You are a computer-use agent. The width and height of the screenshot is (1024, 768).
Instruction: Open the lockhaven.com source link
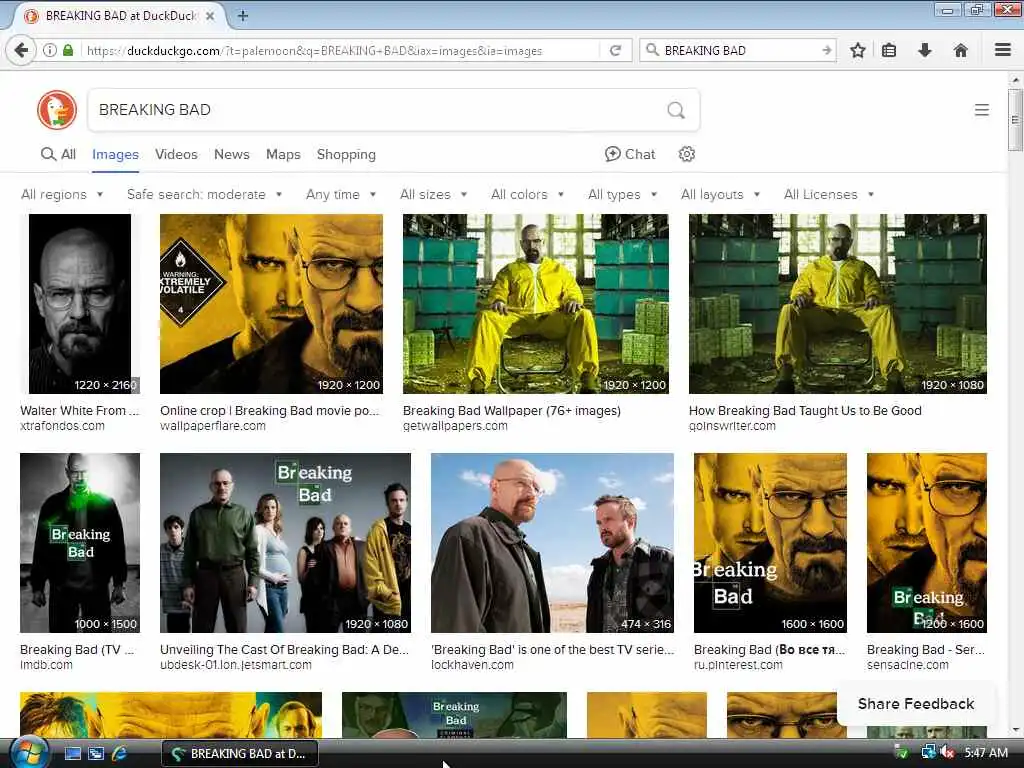click(x=472, y=665)
